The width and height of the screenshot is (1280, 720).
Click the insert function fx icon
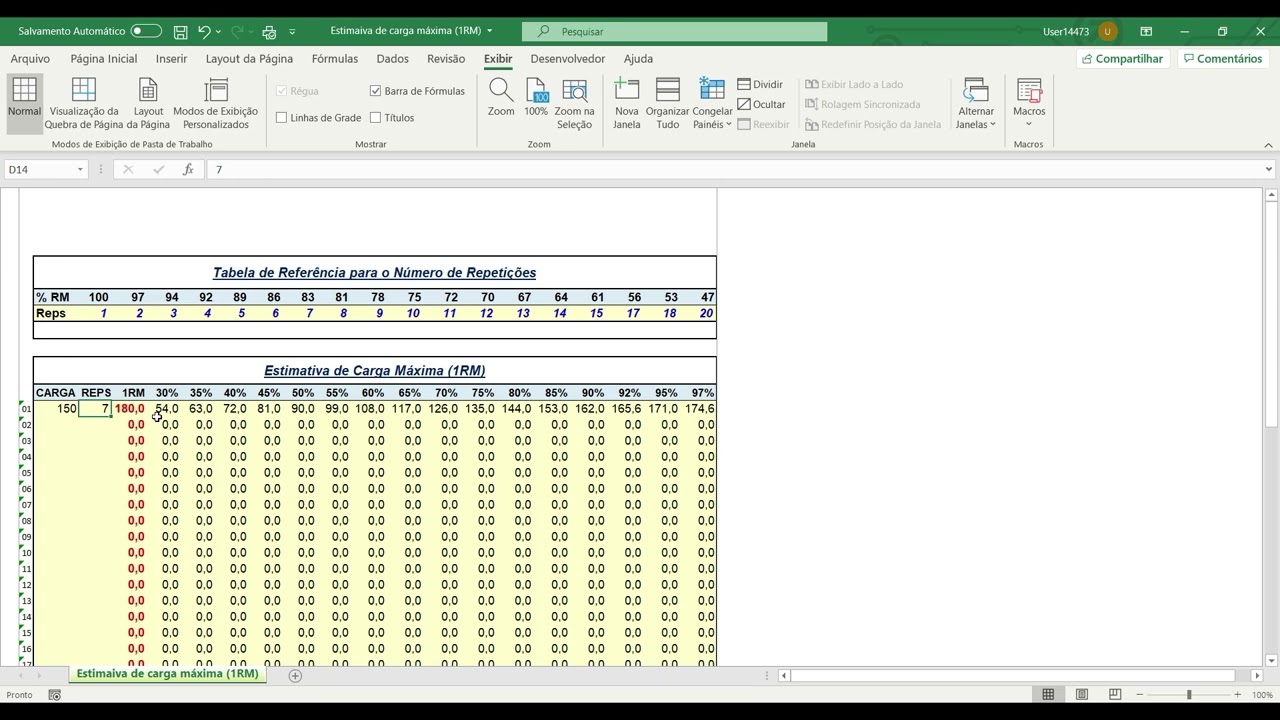click(188, 170)
